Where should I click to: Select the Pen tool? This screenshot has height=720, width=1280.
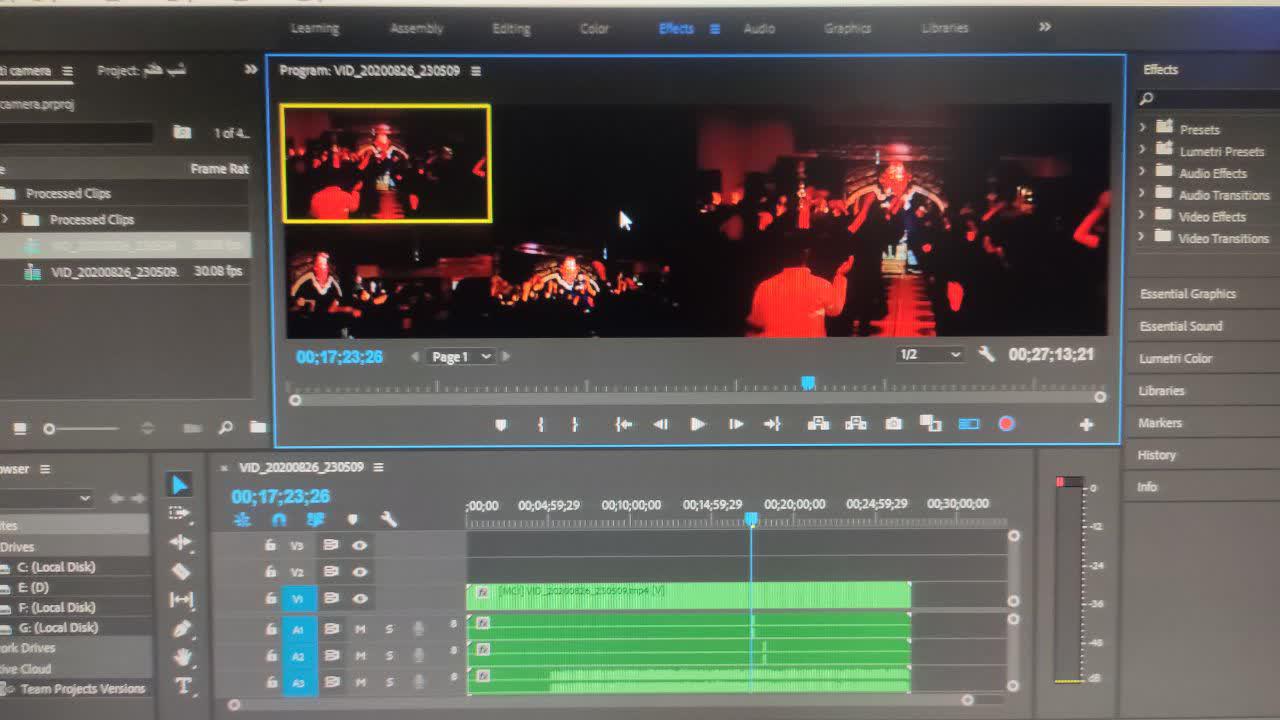(182, 629)
